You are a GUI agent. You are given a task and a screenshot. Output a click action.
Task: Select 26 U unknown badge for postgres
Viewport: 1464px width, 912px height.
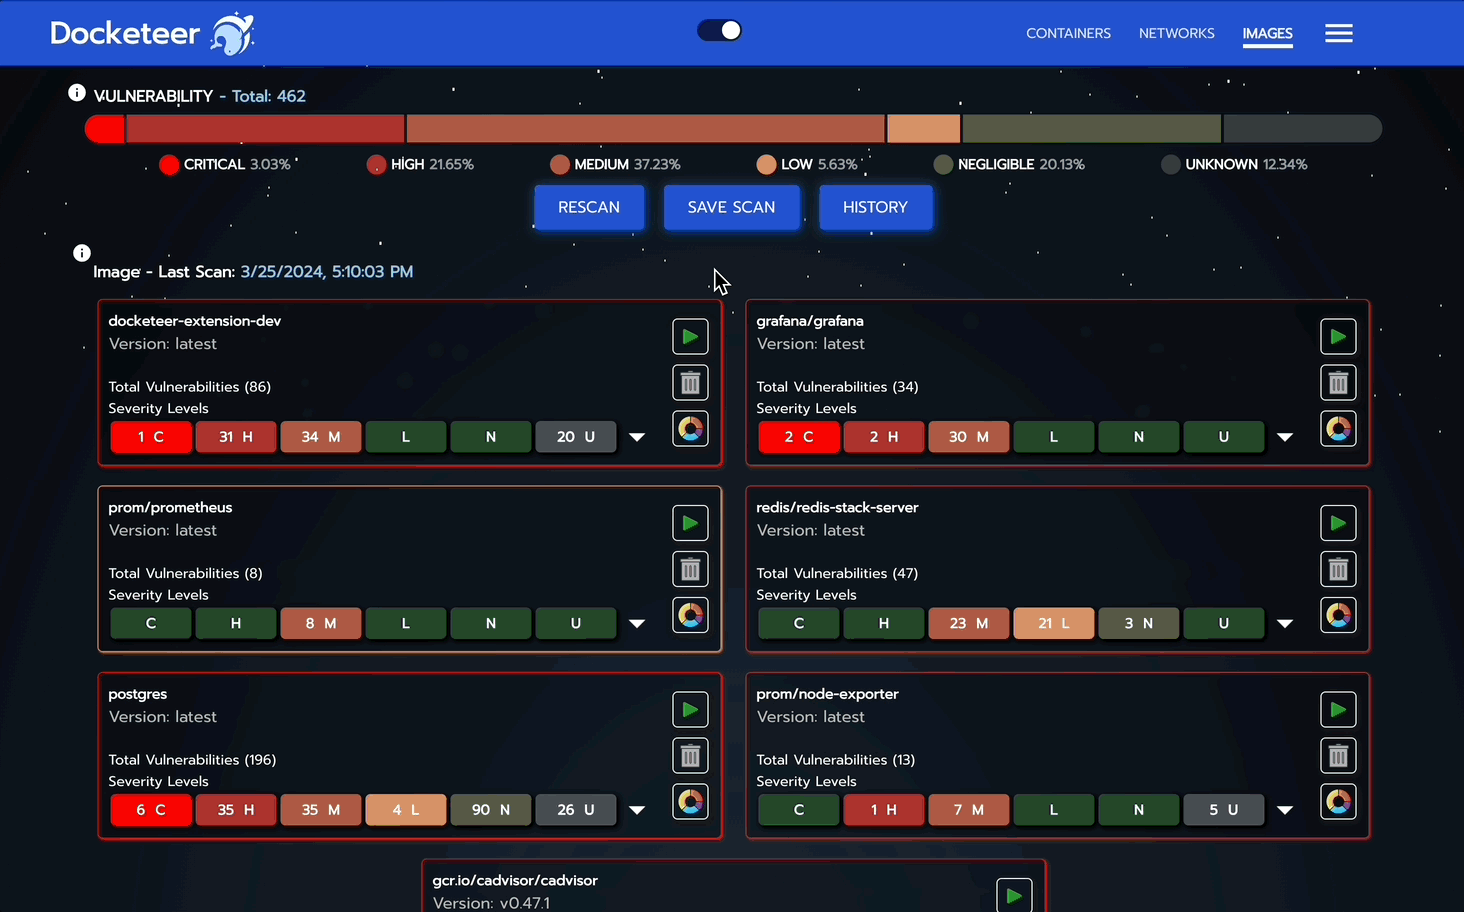pyautogui.click(x=576, y=810)
